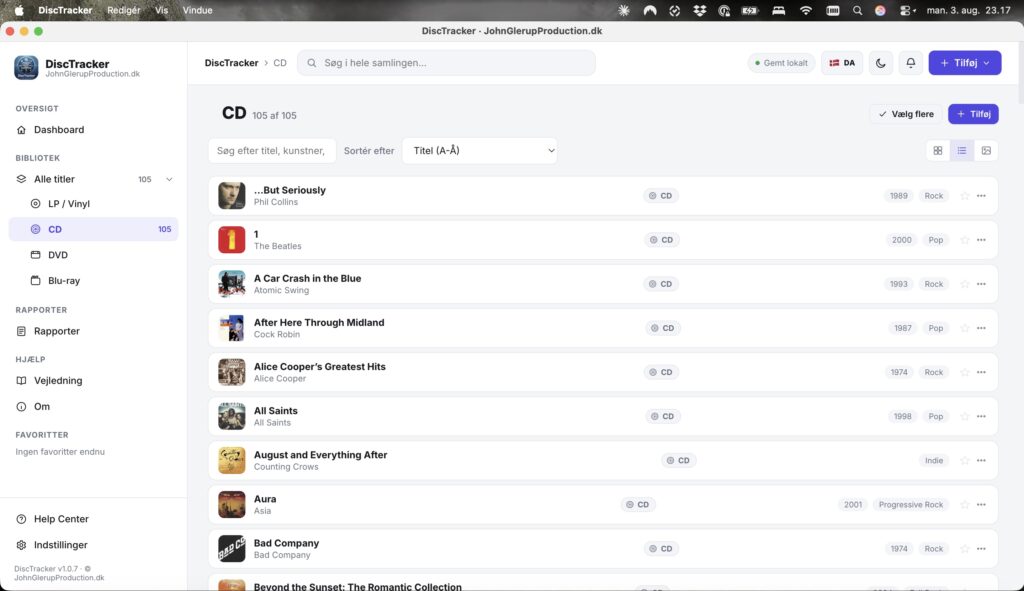Open more options for Bad Company
Screen dimensions: 1024x591
point(981,549)
